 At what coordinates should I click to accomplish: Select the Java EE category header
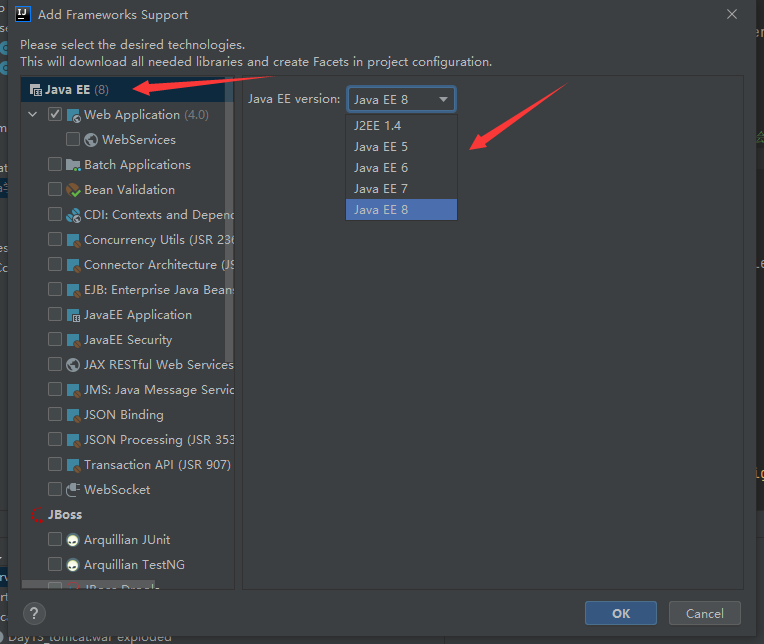127,90
